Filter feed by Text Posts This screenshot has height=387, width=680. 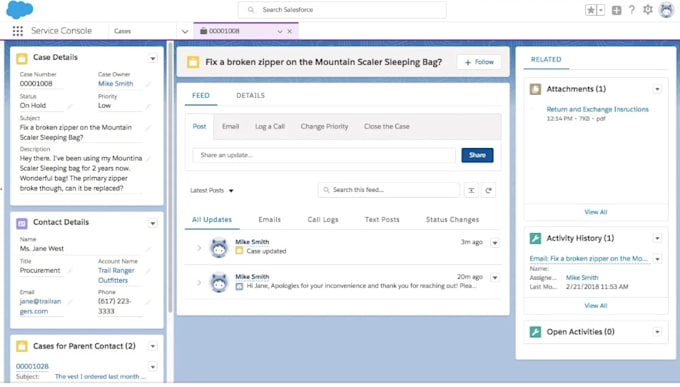coord(382,220)
